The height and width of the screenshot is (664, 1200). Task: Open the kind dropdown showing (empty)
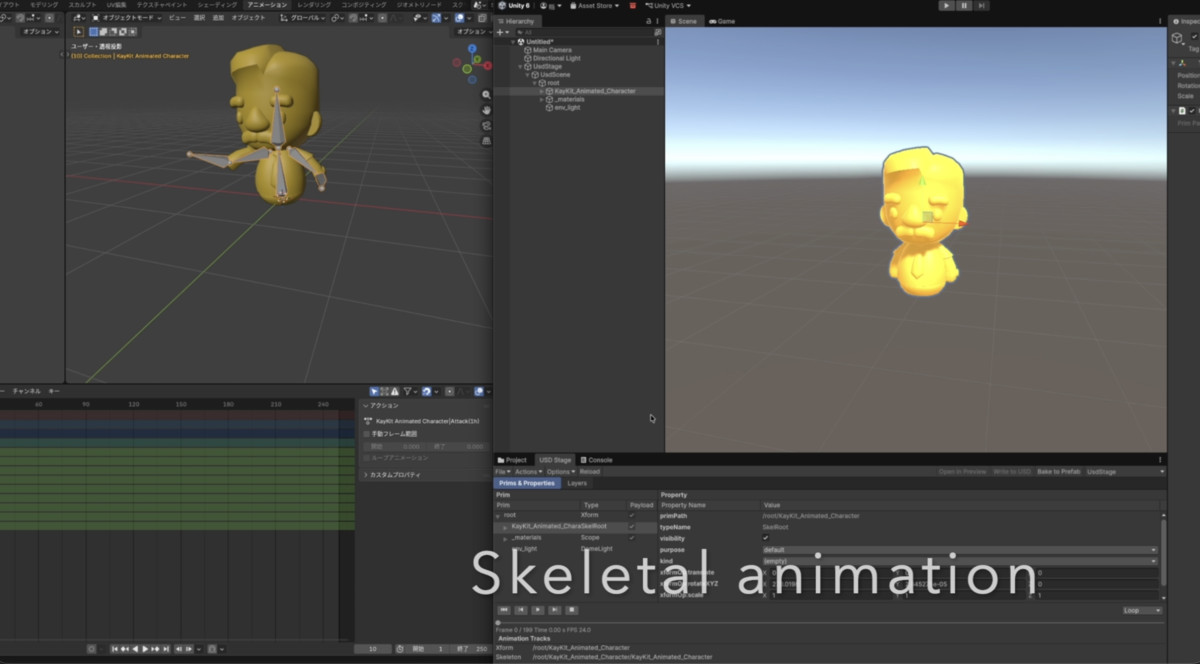(960, 561)
